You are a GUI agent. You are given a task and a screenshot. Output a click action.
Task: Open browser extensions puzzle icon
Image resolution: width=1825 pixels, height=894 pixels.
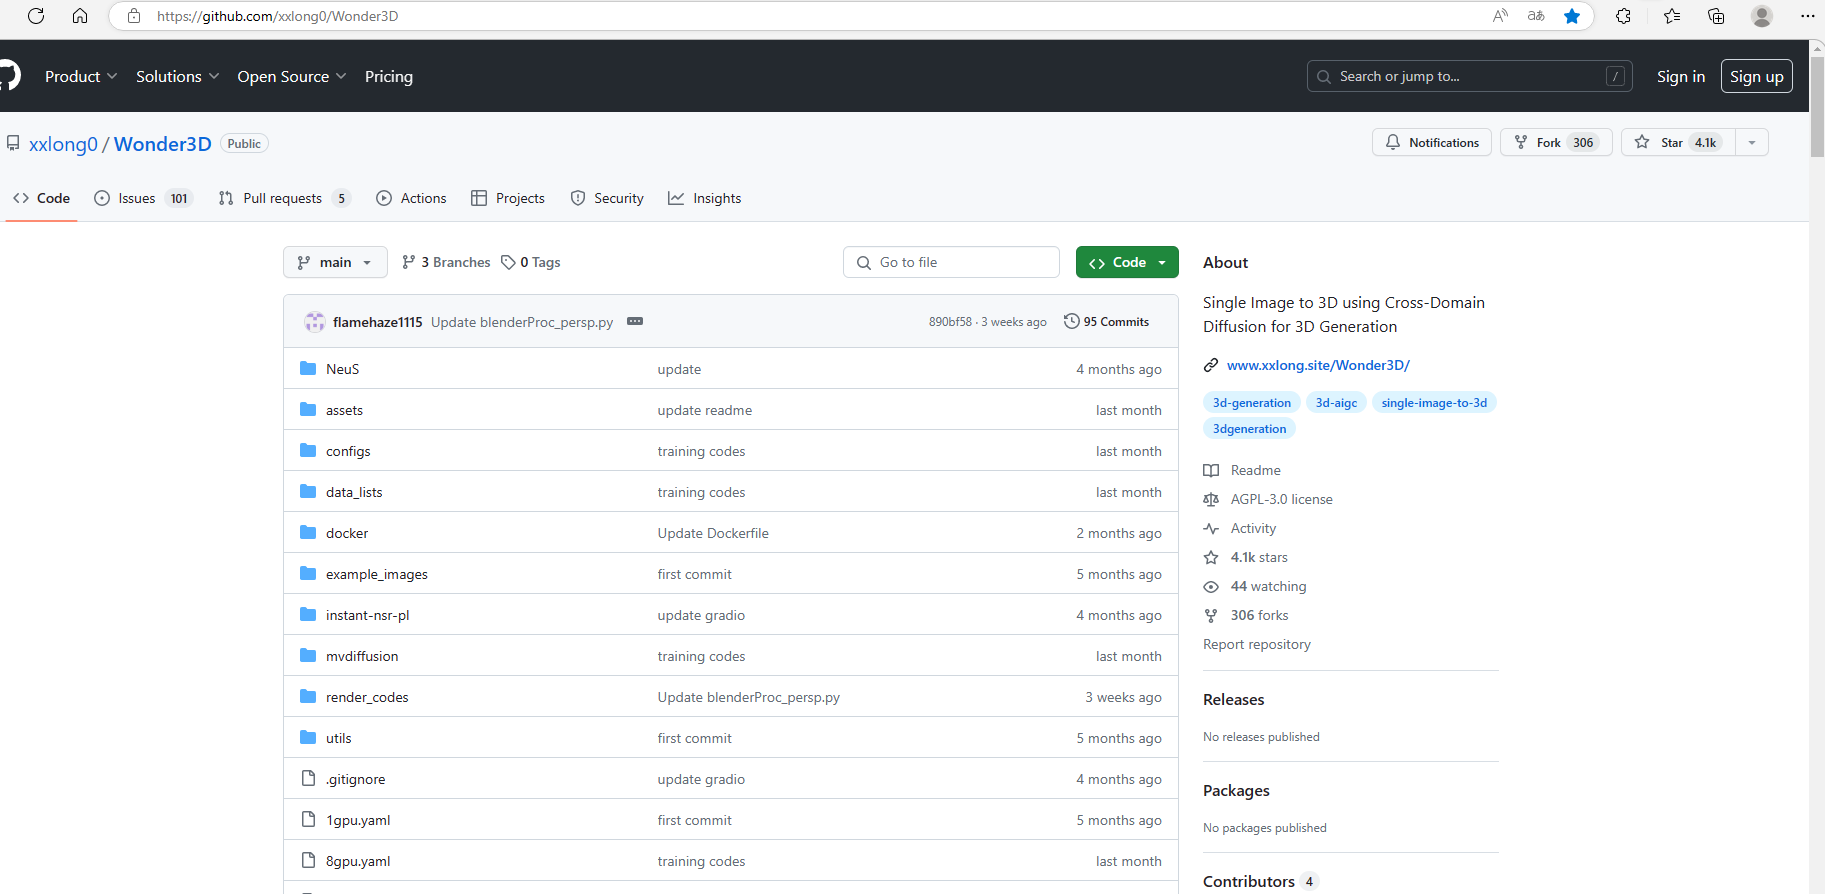(1623, 16)
